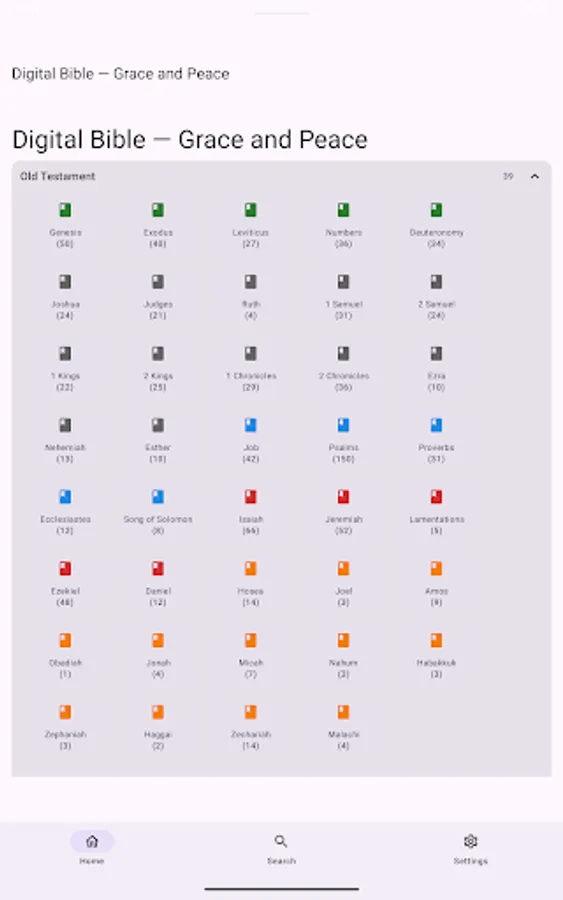Open the Deuteronomy book icon

(436, 210)
